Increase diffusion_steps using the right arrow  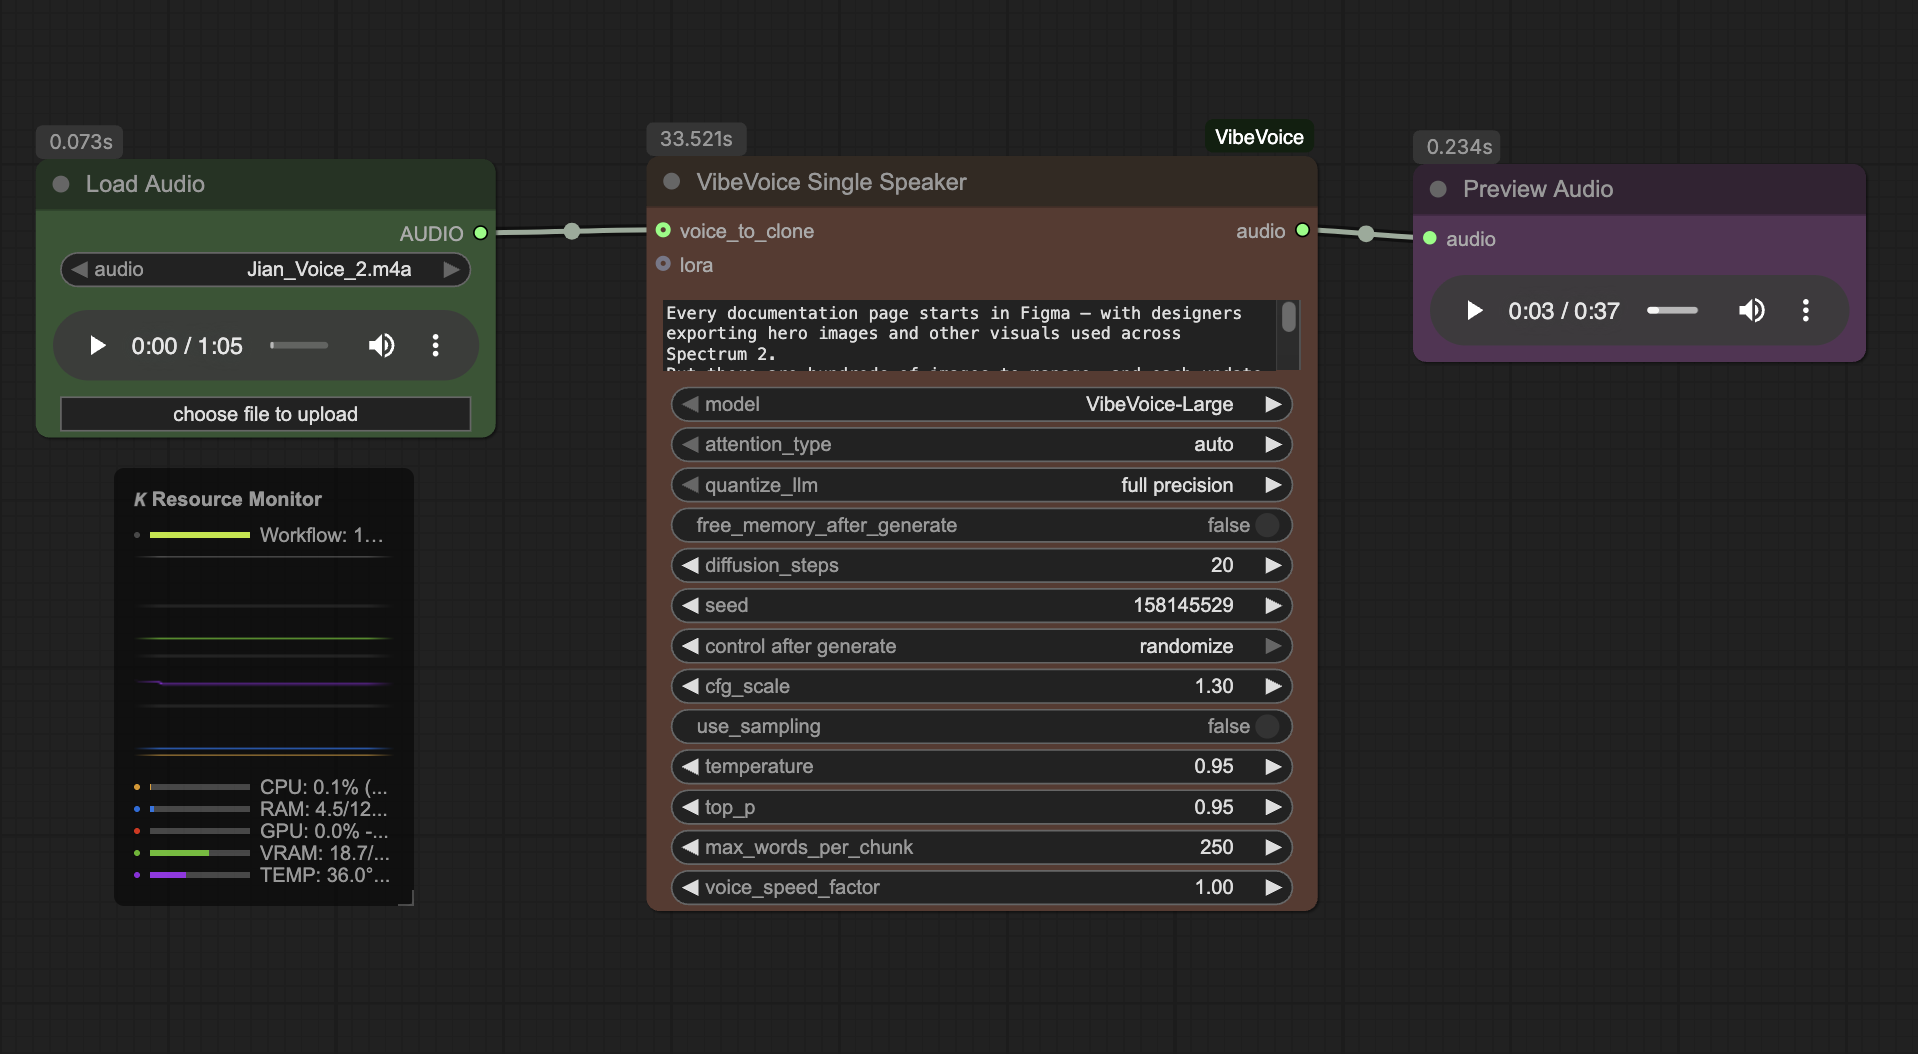(x=1274, y=565)
